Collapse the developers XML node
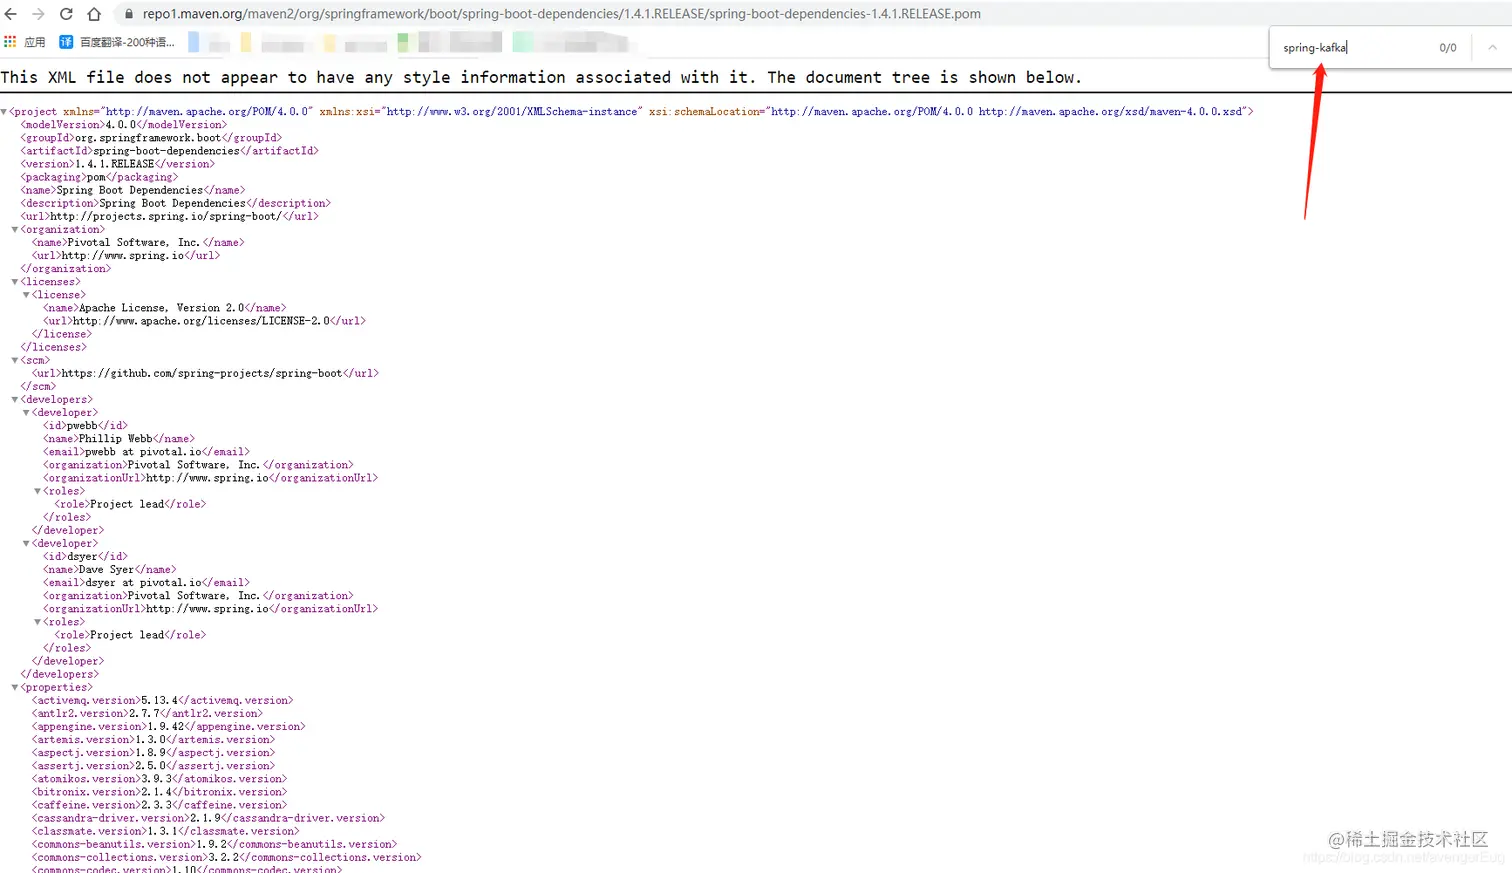The image size is (1512, 873). point(15,400)
